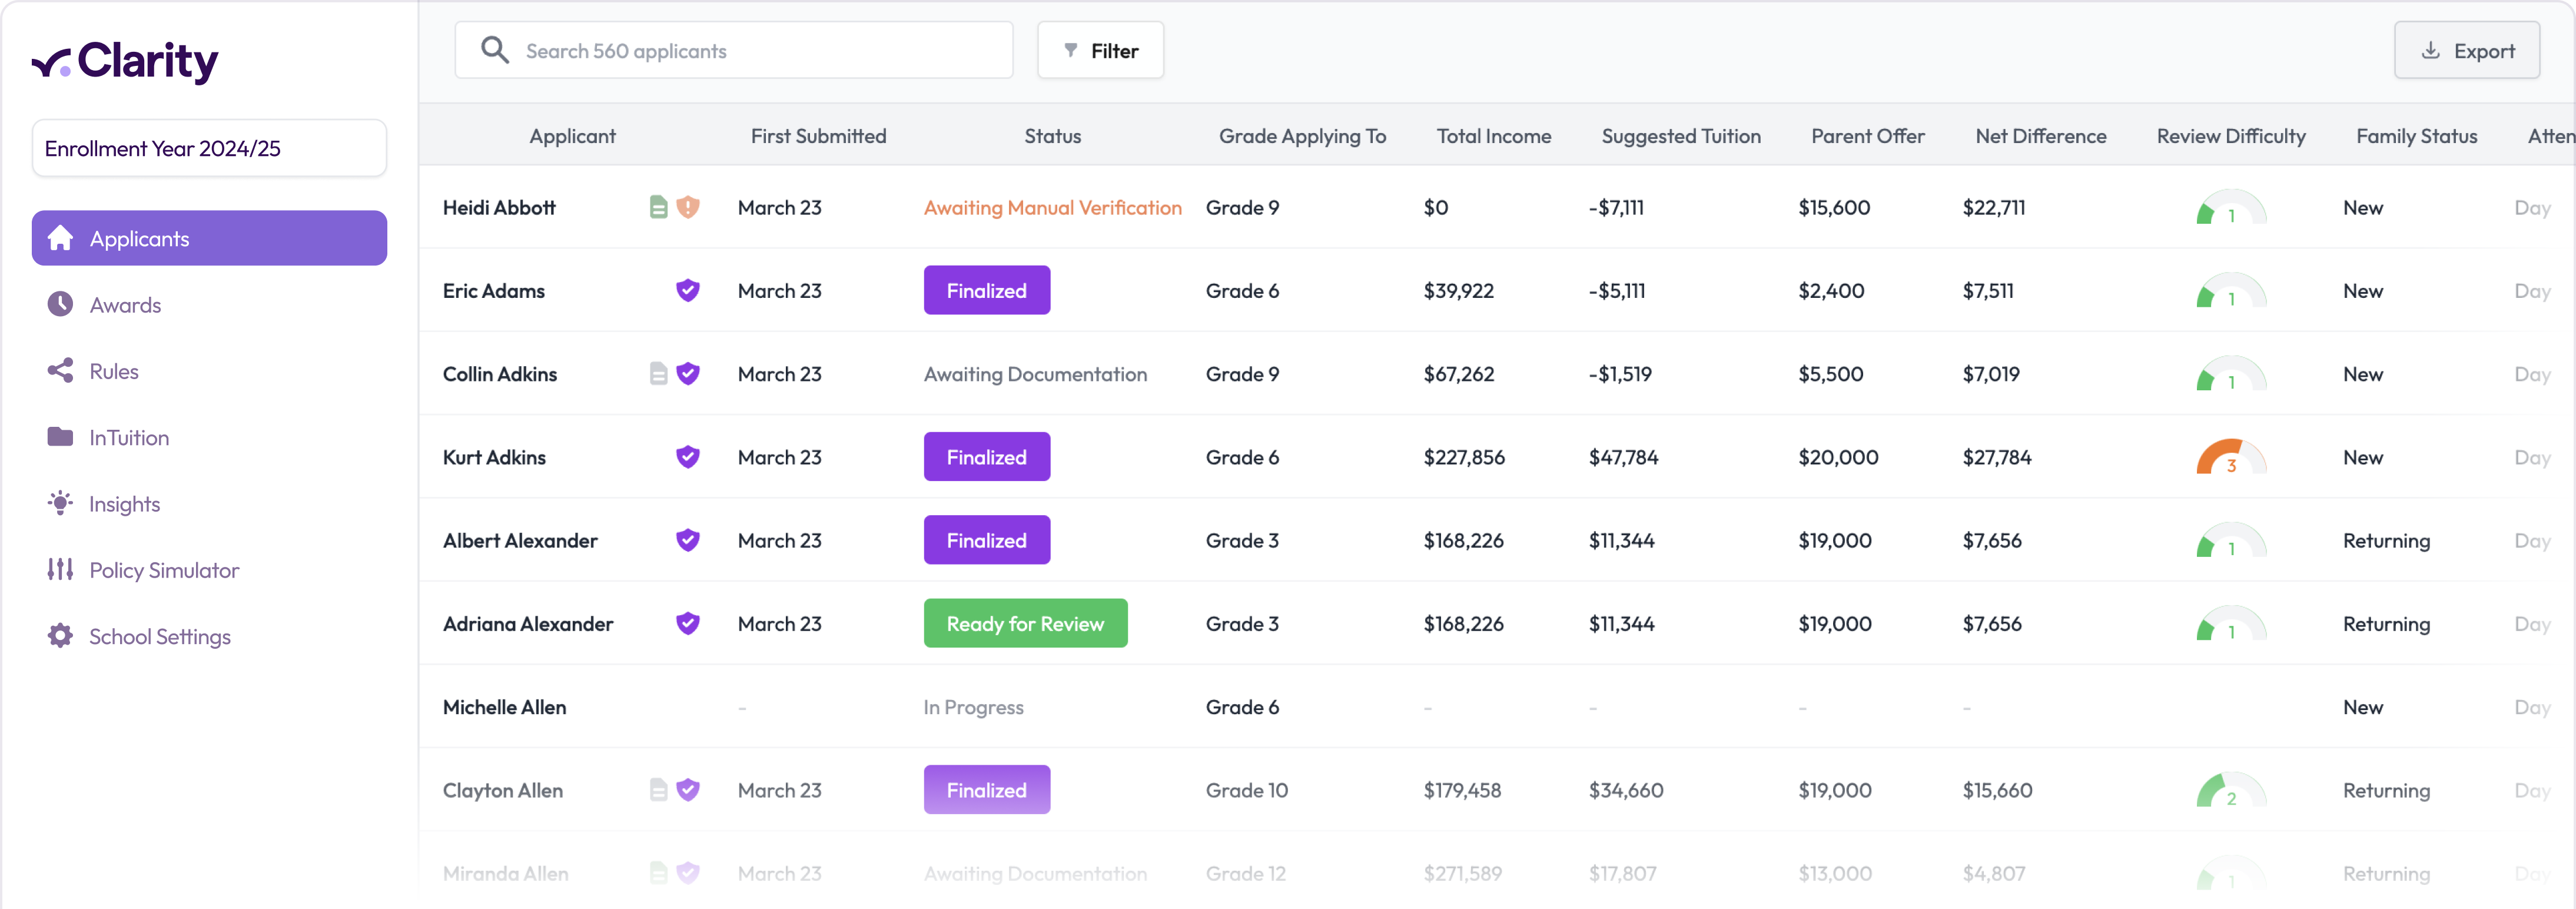Screen dimensions: 2576x909
Task: Open the Awards section
Action: (125, 305)
